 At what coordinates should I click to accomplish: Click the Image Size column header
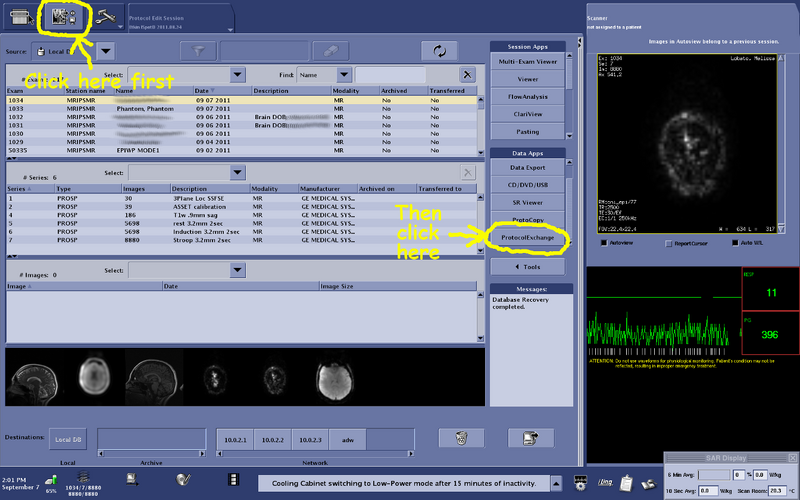point(397,286)
